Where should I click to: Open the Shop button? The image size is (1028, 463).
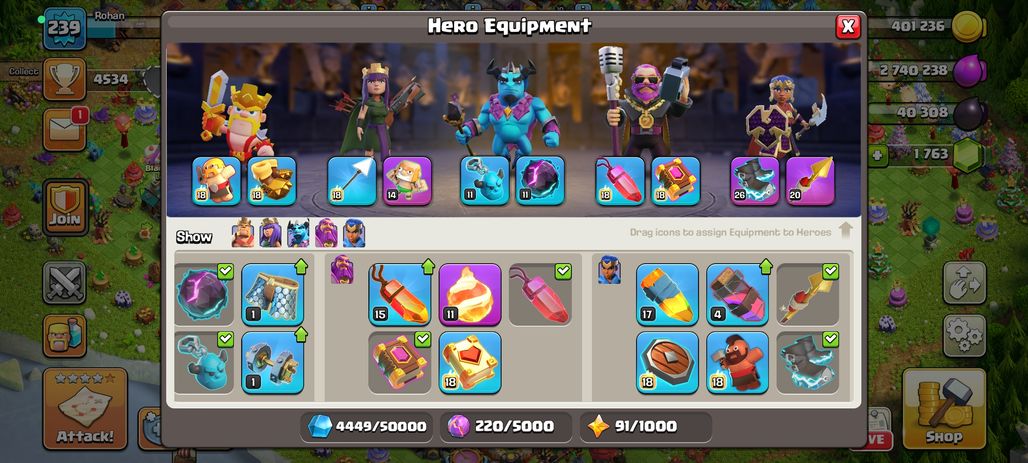[x=943, y=409]
